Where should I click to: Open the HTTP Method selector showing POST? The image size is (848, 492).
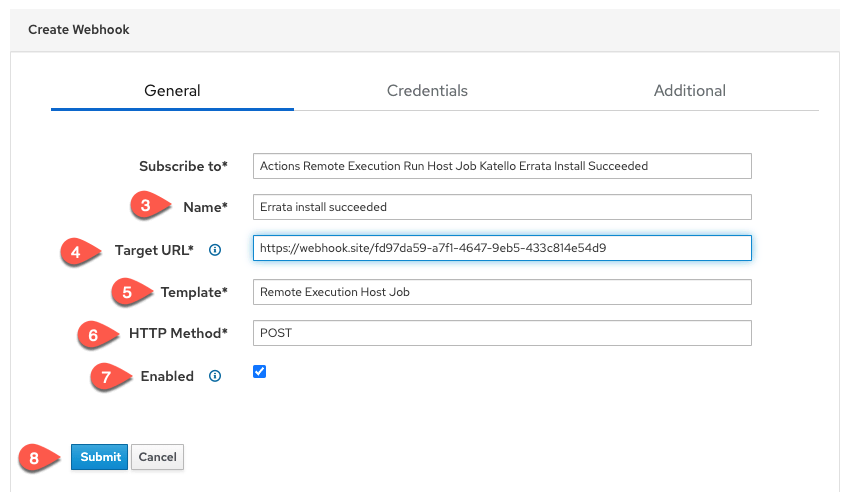click(501, 333)
